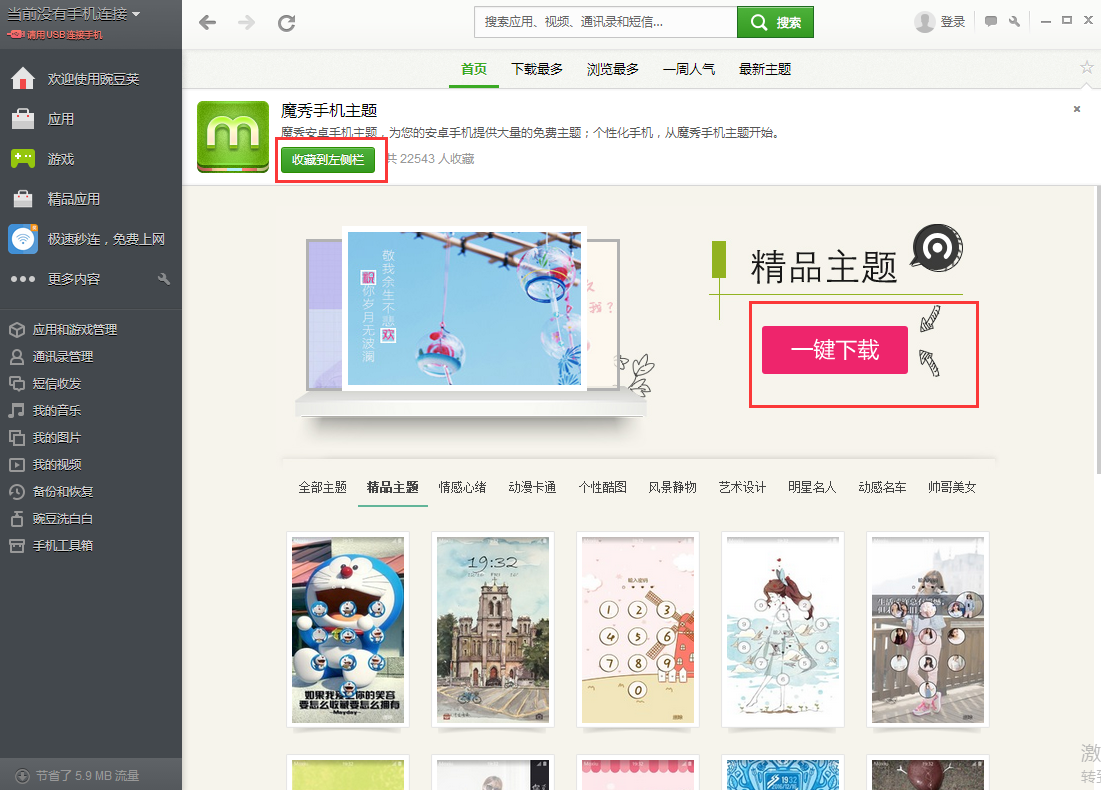Open the 明星名人 theme category

point(812,487)
